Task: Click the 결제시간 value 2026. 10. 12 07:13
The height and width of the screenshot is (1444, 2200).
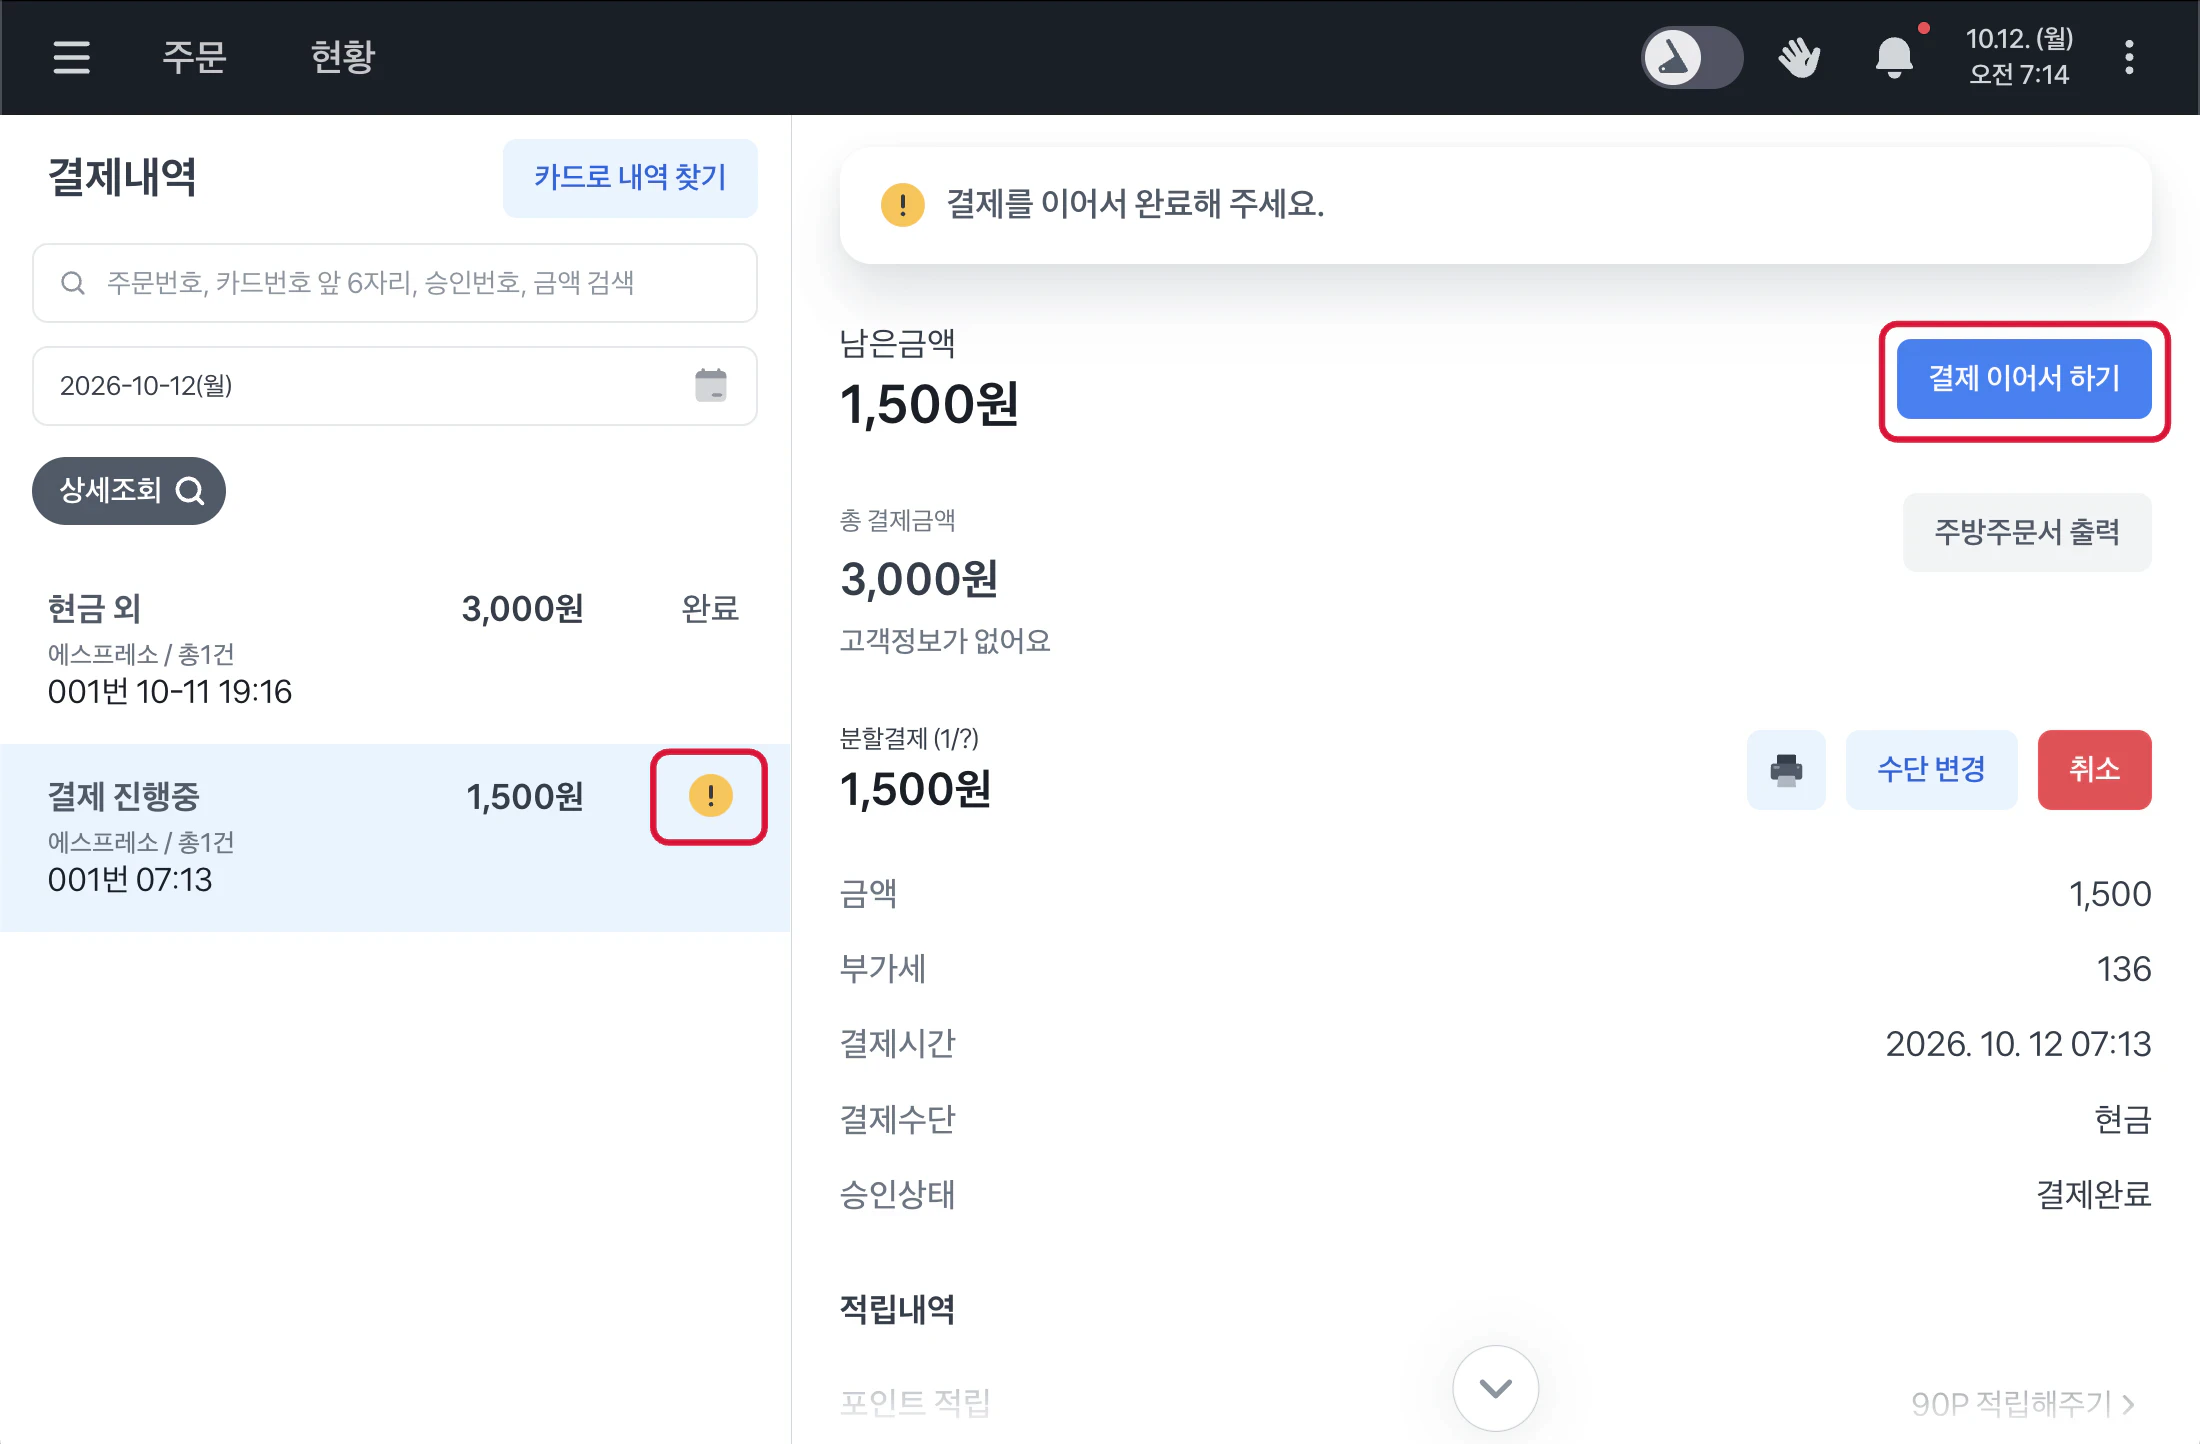Action: click(2018, 1044)
